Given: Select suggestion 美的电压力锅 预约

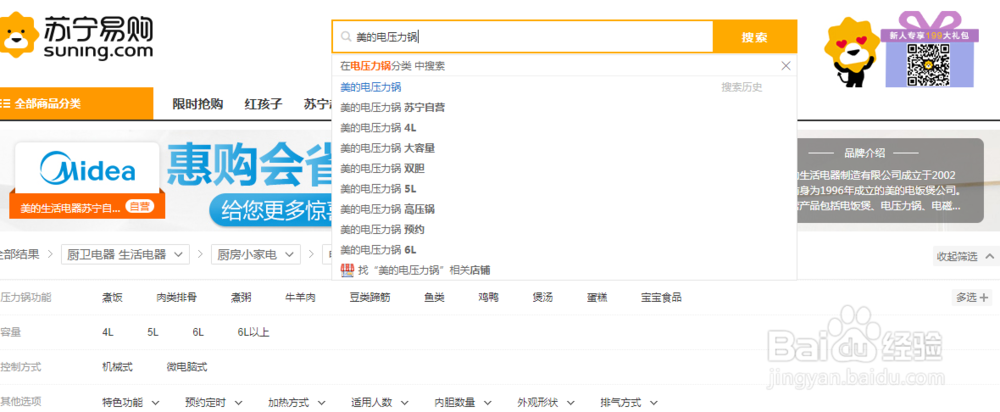Looking at the screenshot, I should (x=382, y=229).
